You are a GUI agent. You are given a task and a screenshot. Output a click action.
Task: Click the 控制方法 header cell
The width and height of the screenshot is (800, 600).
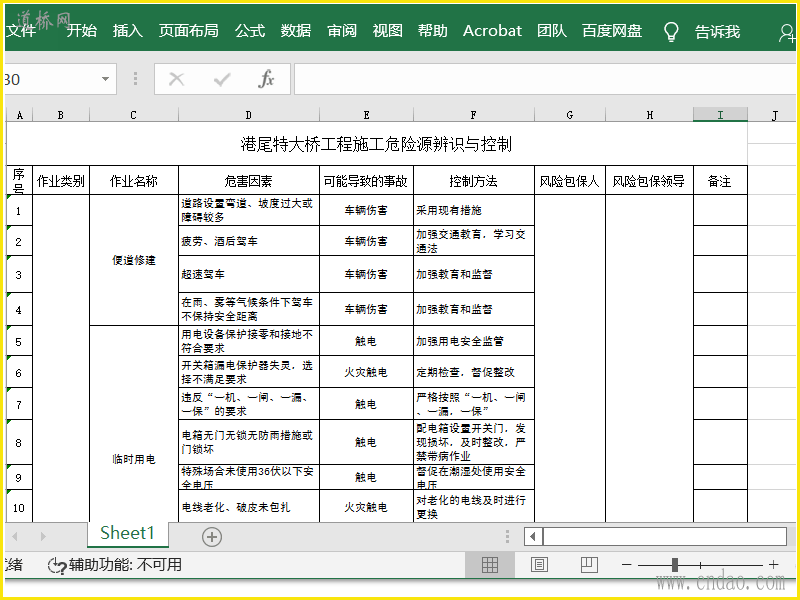(x=474, y=181)
